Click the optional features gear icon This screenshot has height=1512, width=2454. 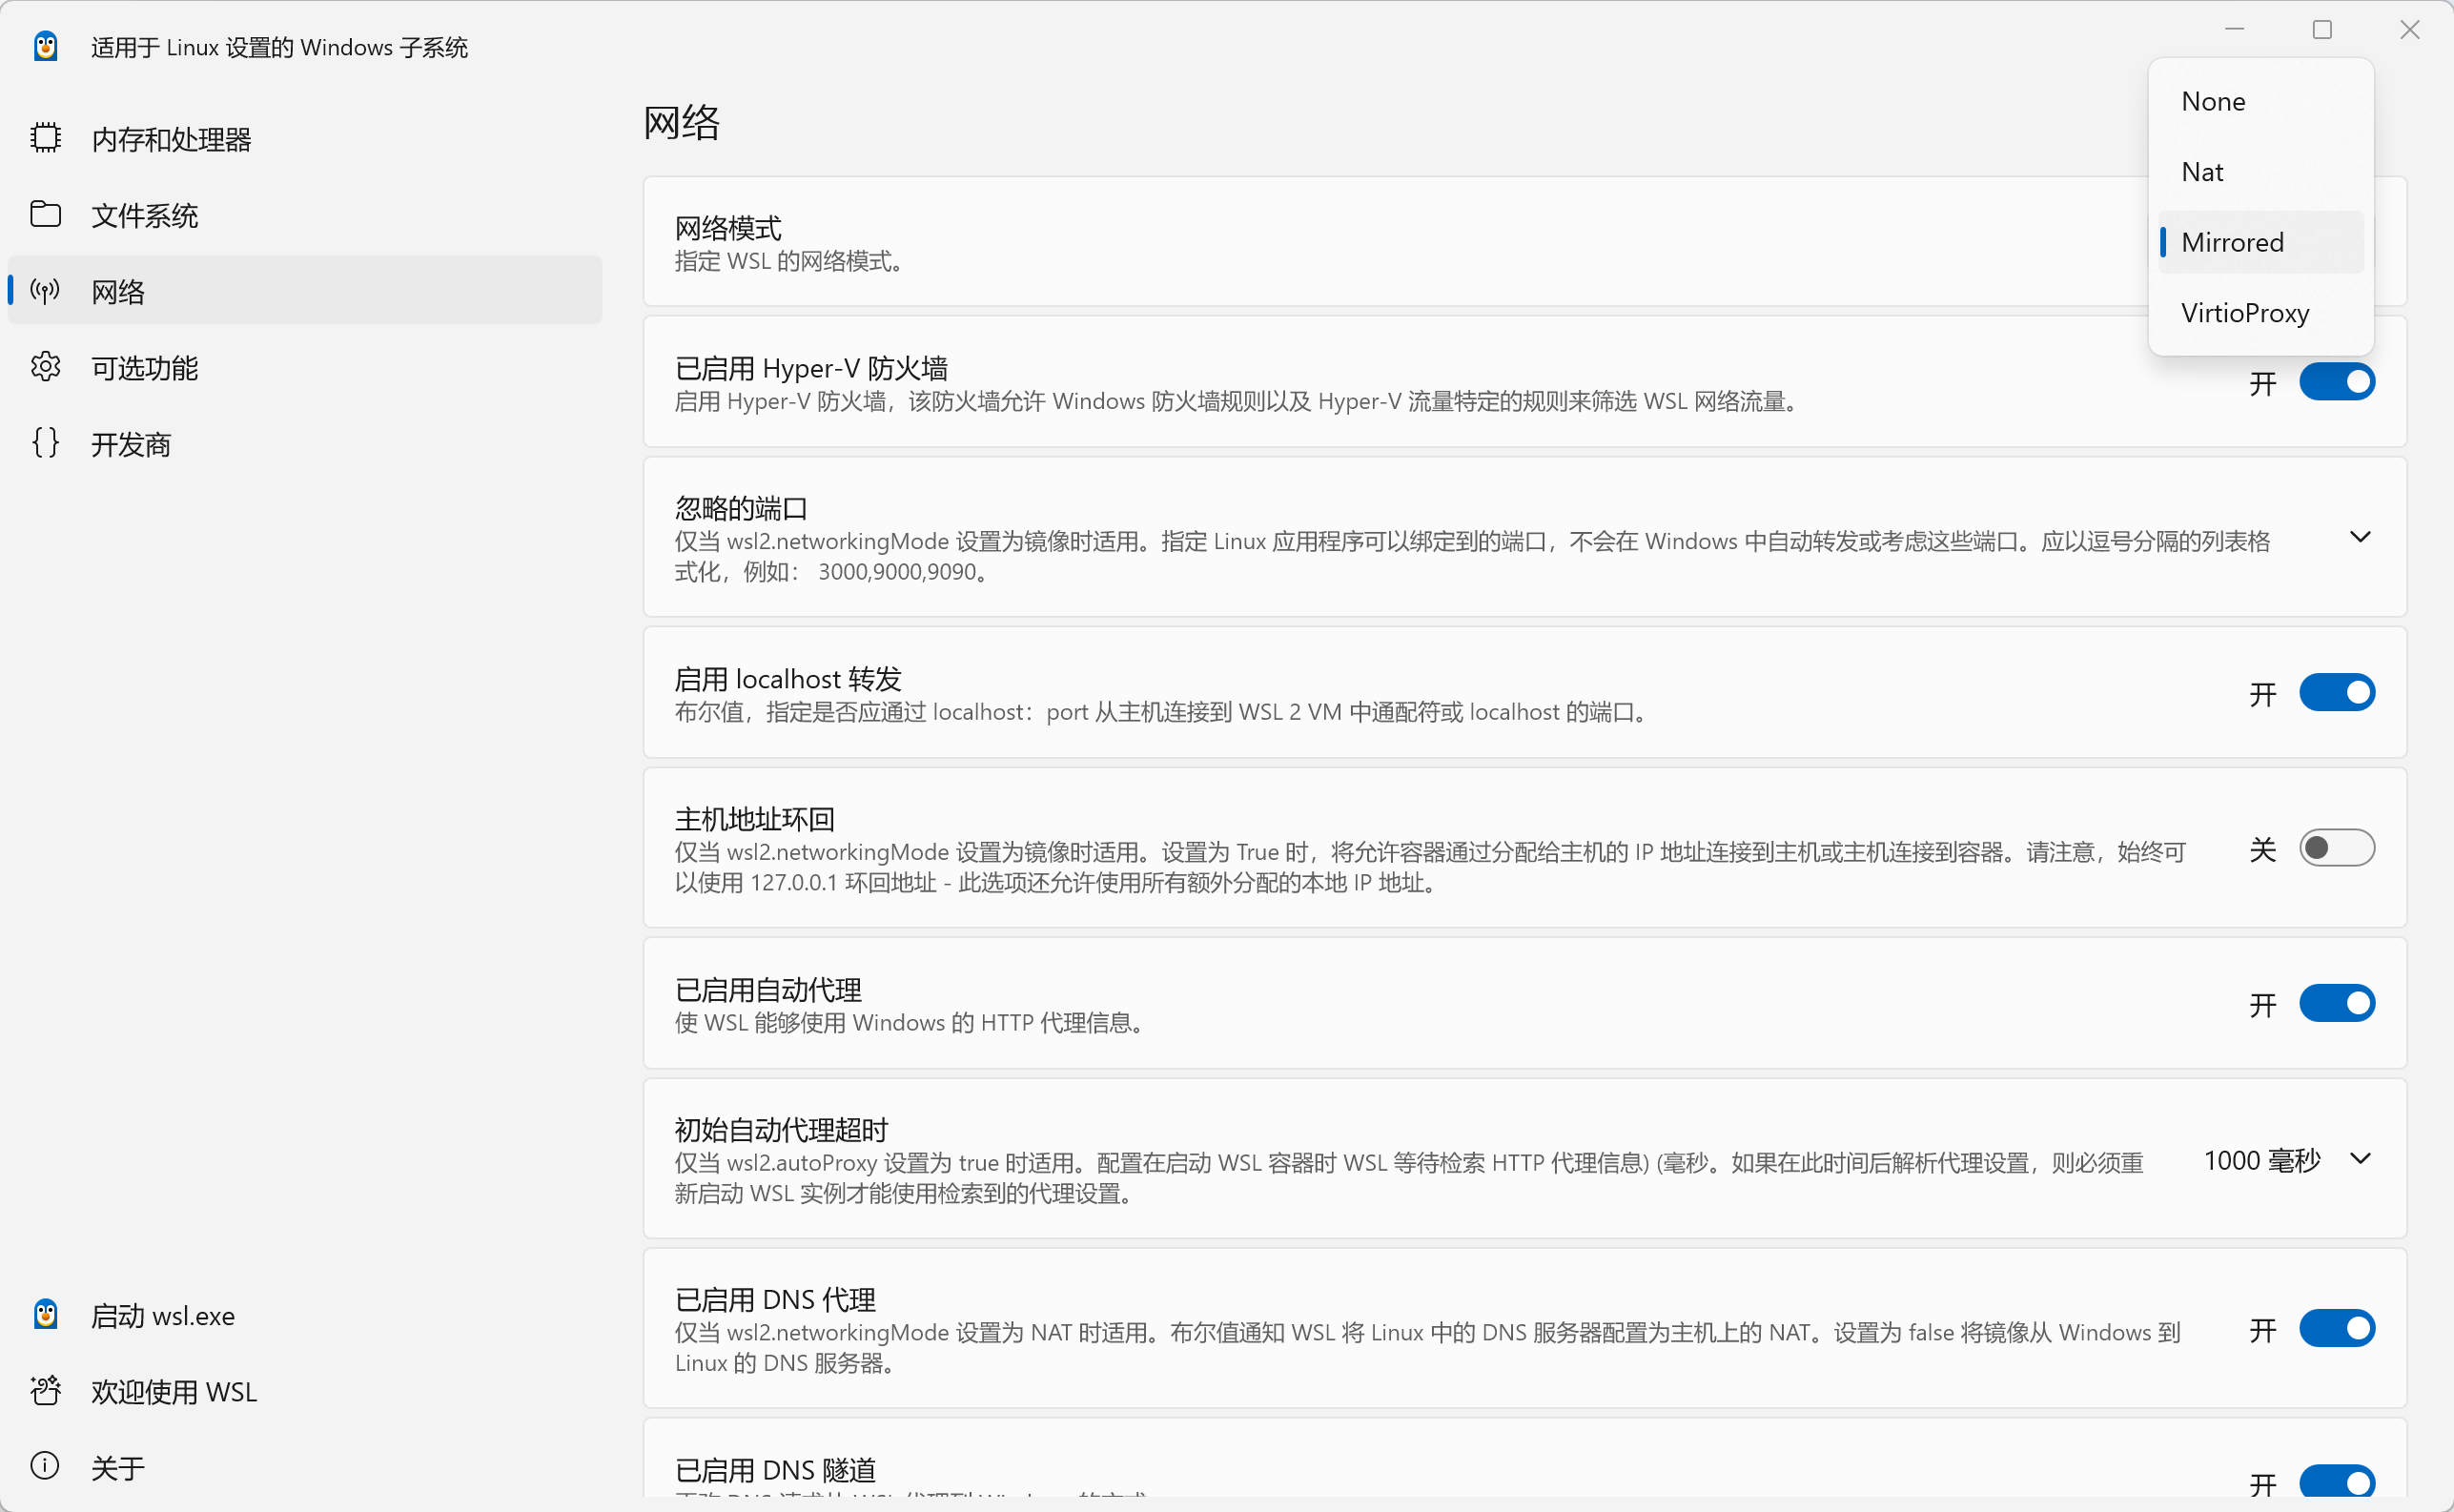pos(45,367)
